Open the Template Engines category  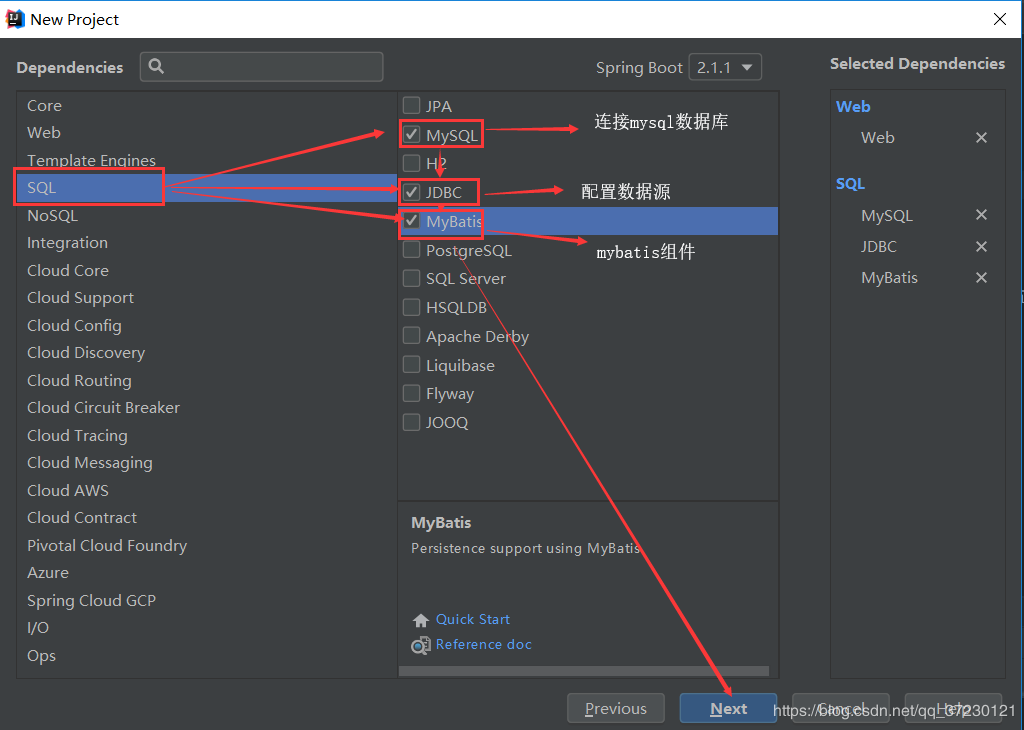point(206,160)
